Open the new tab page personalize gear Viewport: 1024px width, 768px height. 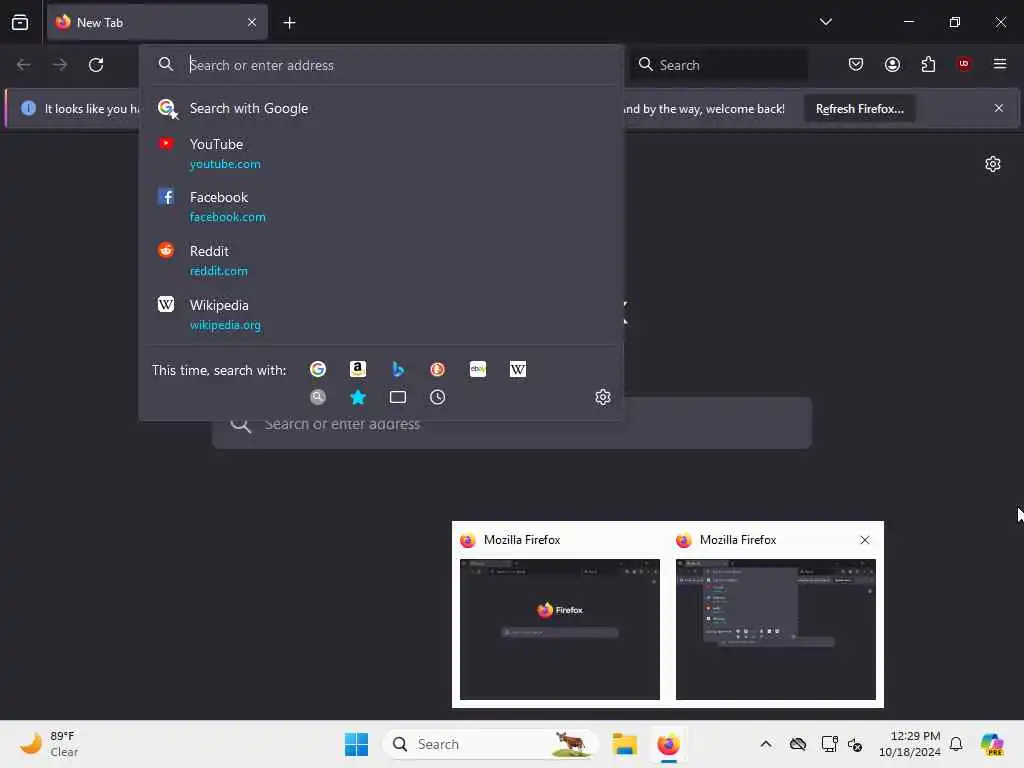click(x=993, y=164)
